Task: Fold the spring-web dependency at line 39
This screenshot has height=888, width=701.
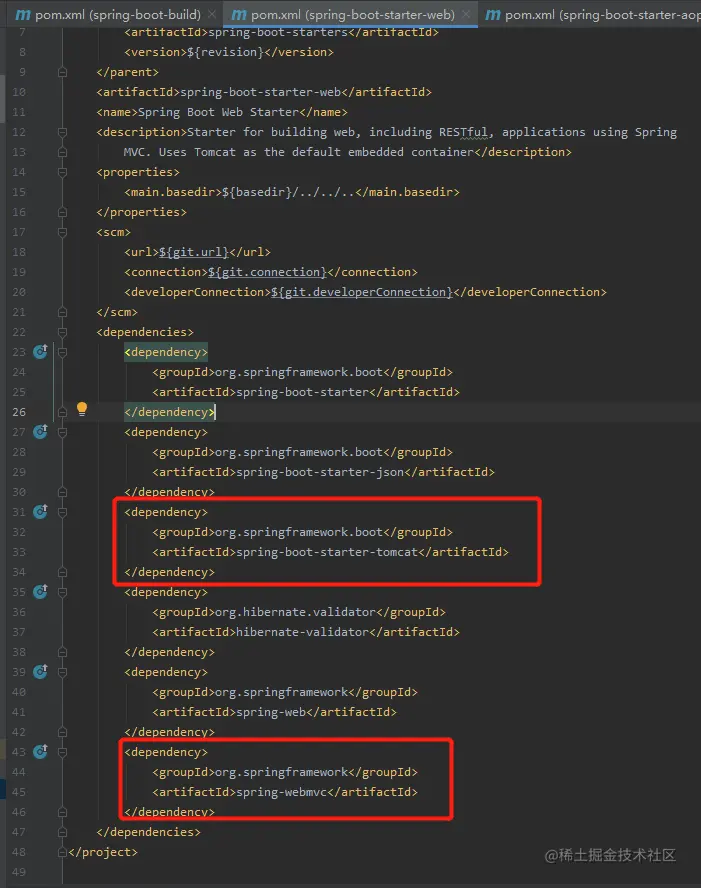Action: pyautogui.click(x=62, y=672)
